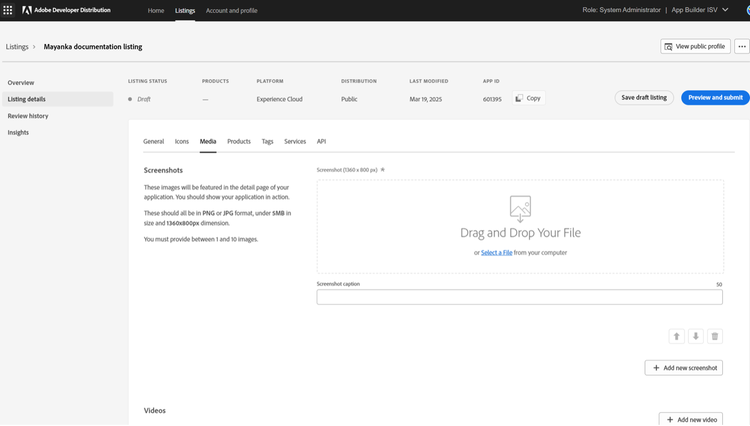Move screenshot up with arrow icon
Viewport: 750px width, 426px height.
coord(676,336)
